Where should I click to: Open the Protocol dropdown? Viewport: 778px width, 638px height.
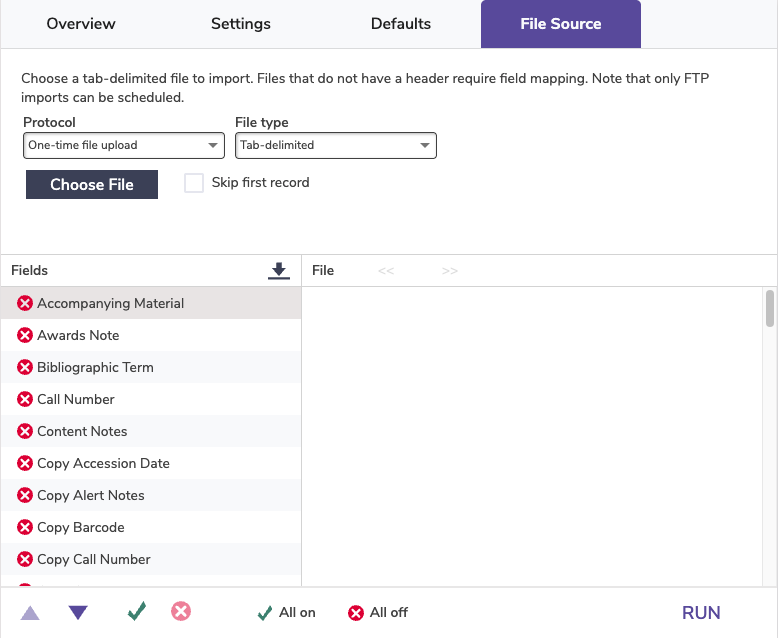pos(124,145)
